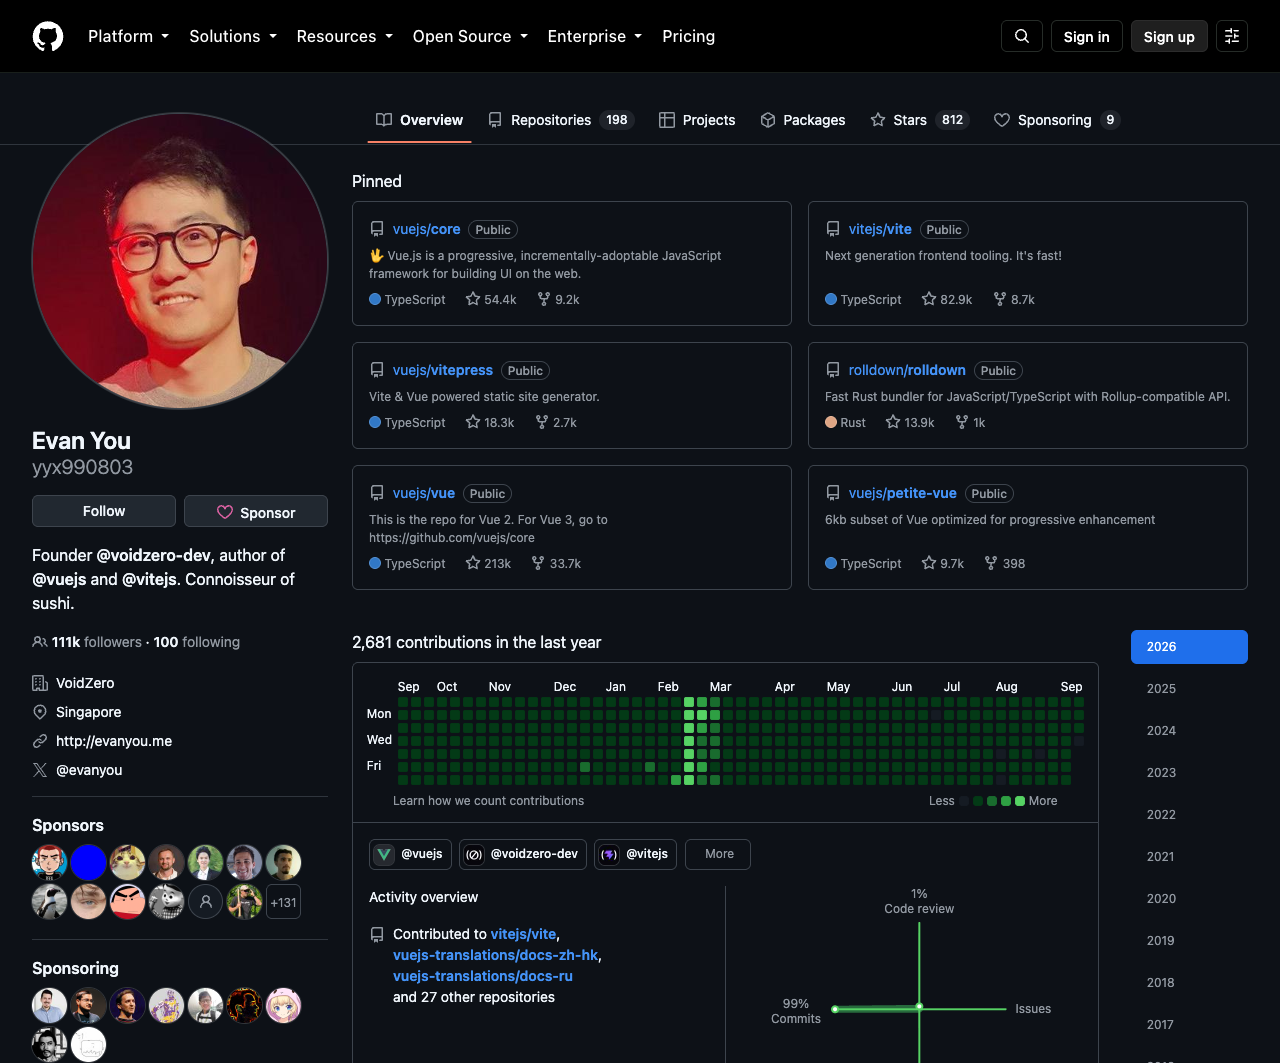
Task: Select year 2020 in contributions list
Action: [x=1189, y=899]
